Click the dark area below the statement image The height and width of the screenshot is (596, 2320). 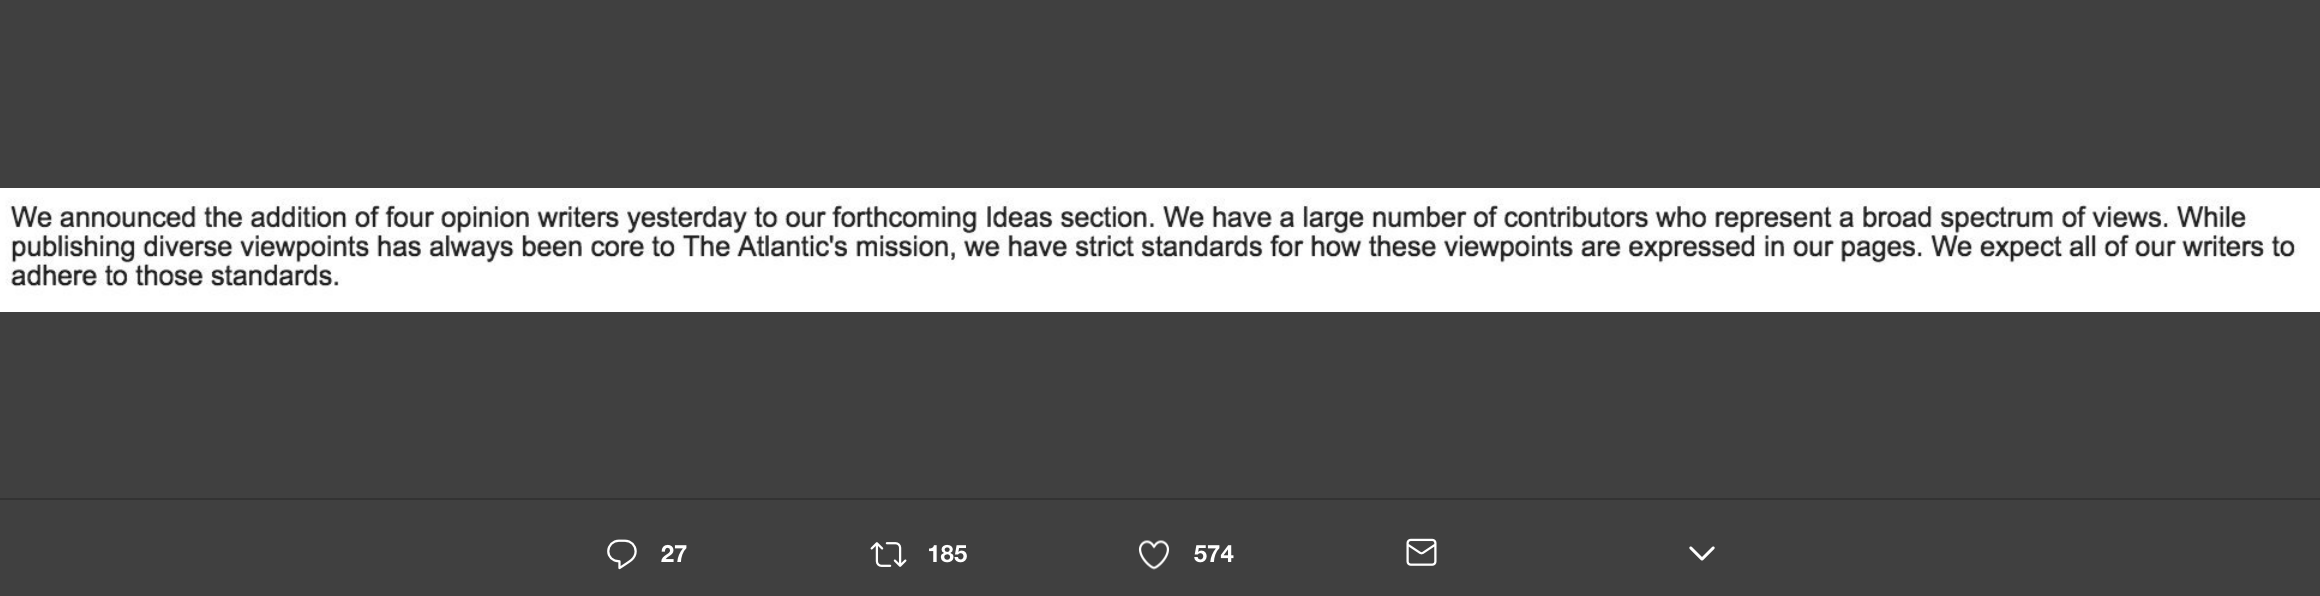tap(1160, 404)
